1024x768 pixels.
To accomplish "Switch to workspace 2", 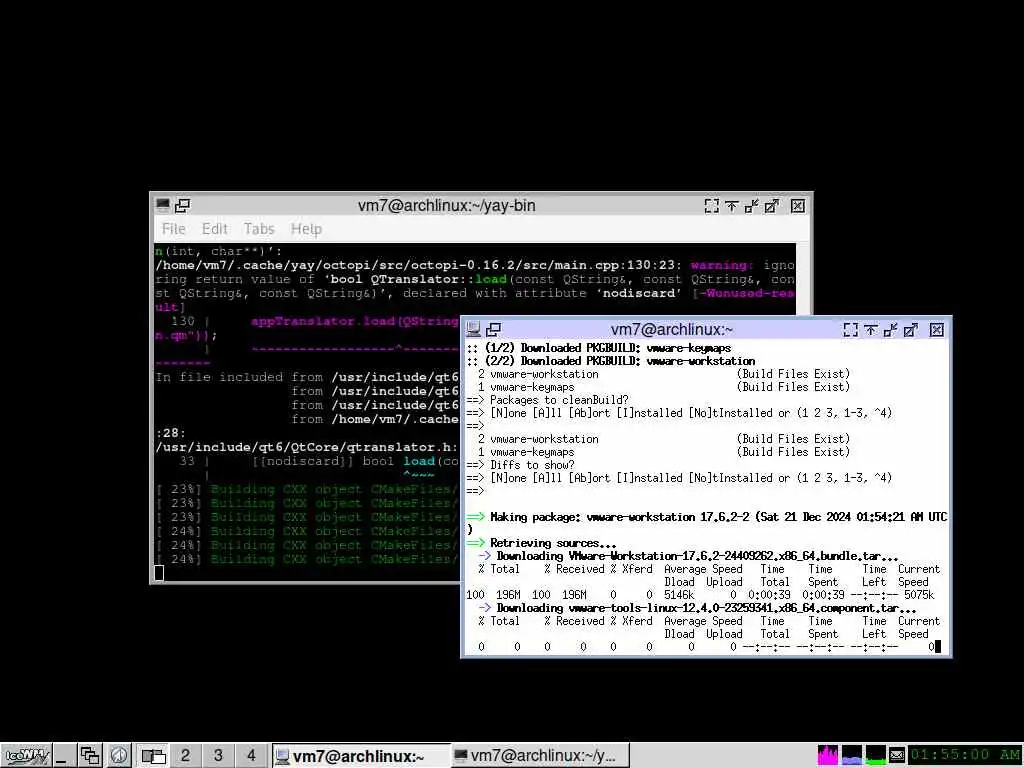I will click(185, 756).
